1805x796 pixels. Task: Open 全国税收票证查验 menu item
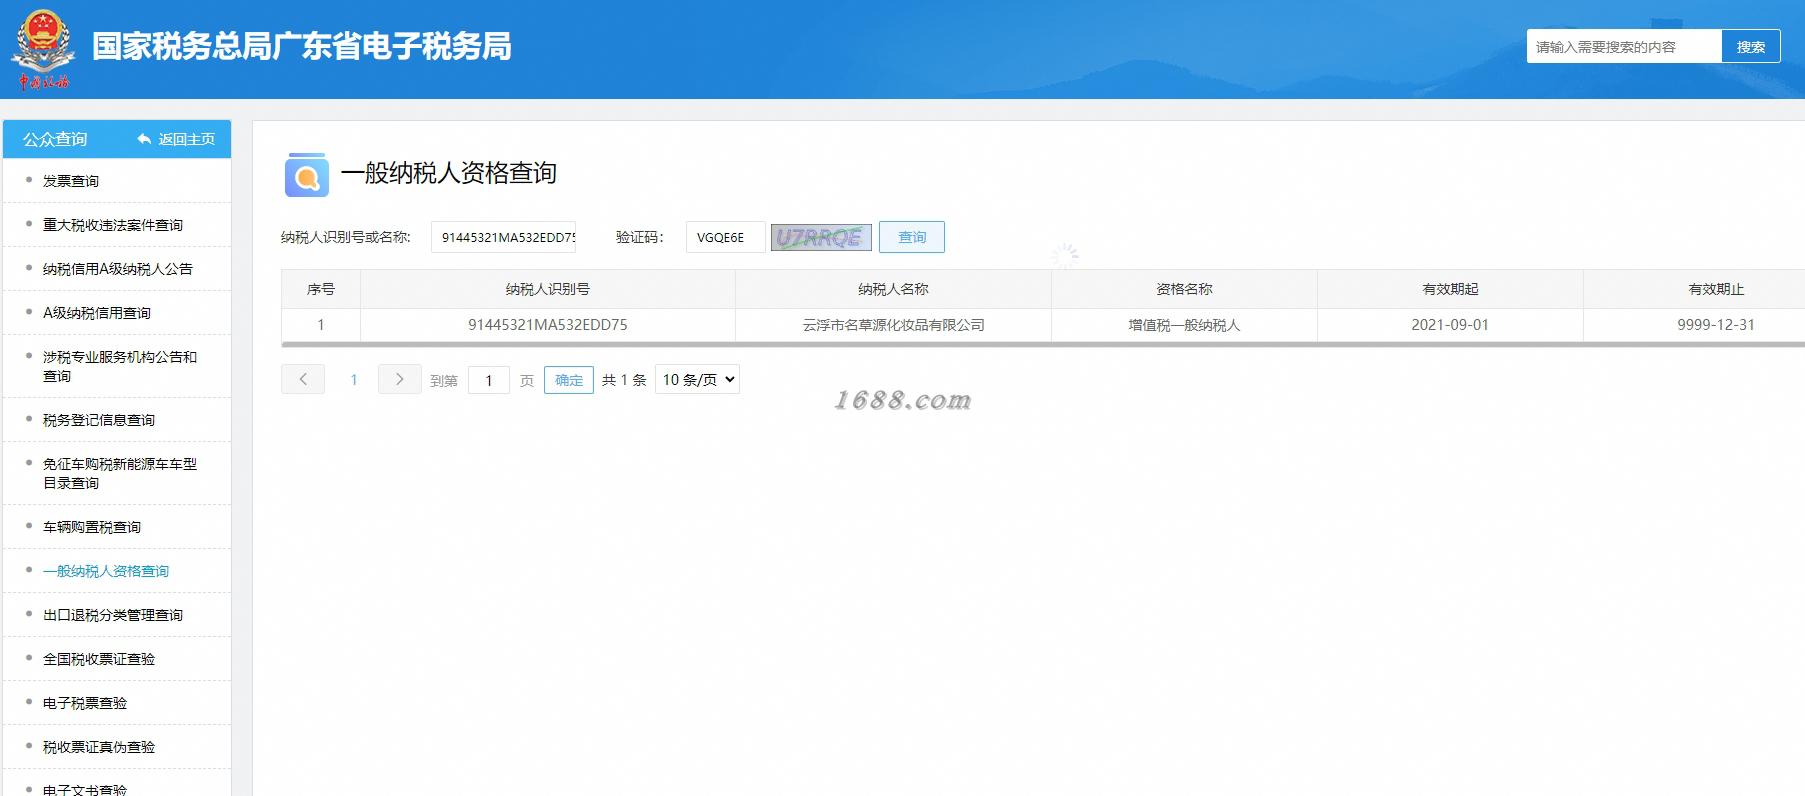[99, 659]
